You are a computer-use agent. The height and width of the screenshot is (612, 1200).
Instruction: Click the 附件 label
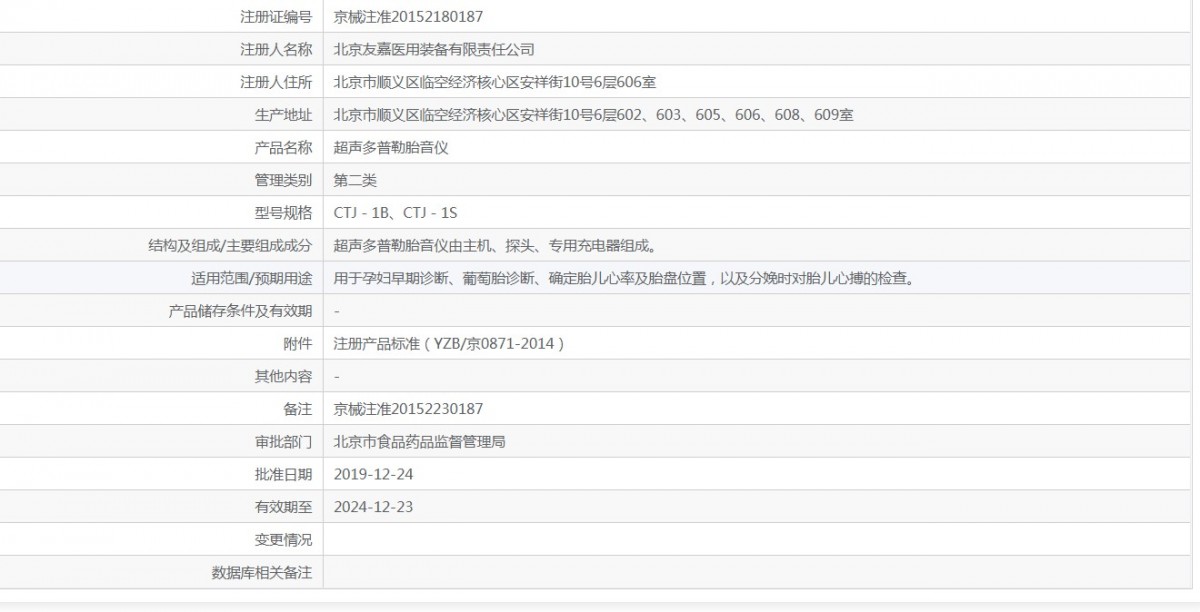pyautogui.click(x=298, y=344)
